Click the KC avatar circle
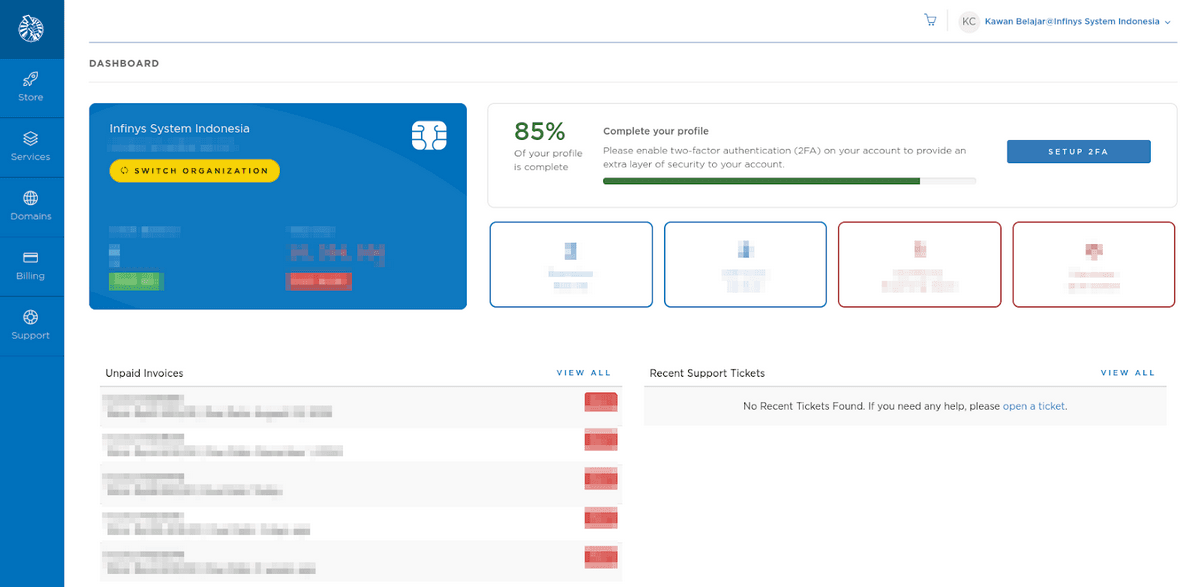This screenshot has height=587, width=1196. [967, 21]
